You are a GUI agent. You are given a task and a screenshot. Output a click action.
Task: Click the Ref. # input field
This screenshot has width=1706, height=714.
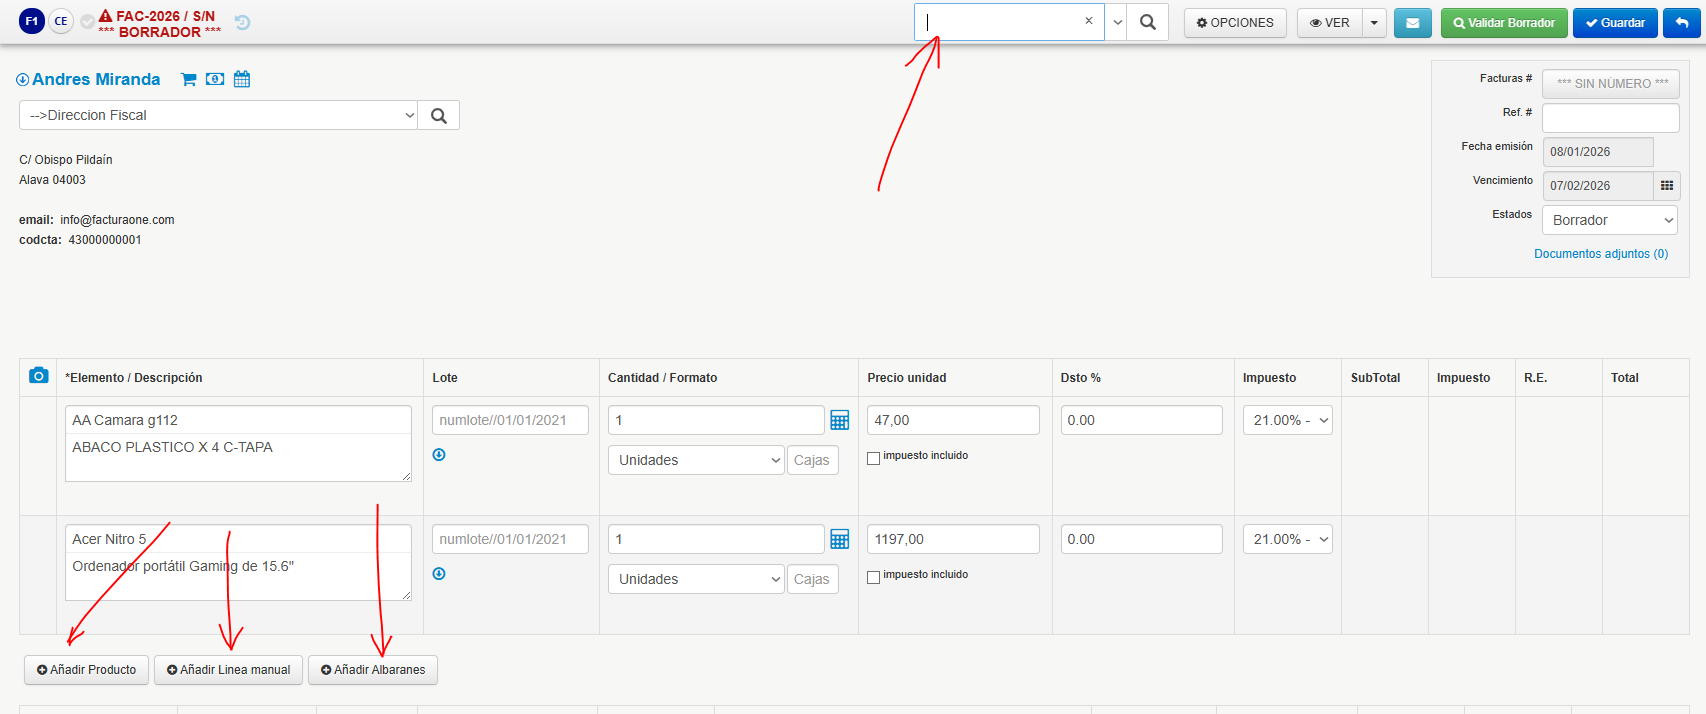tap(1610, 118)
